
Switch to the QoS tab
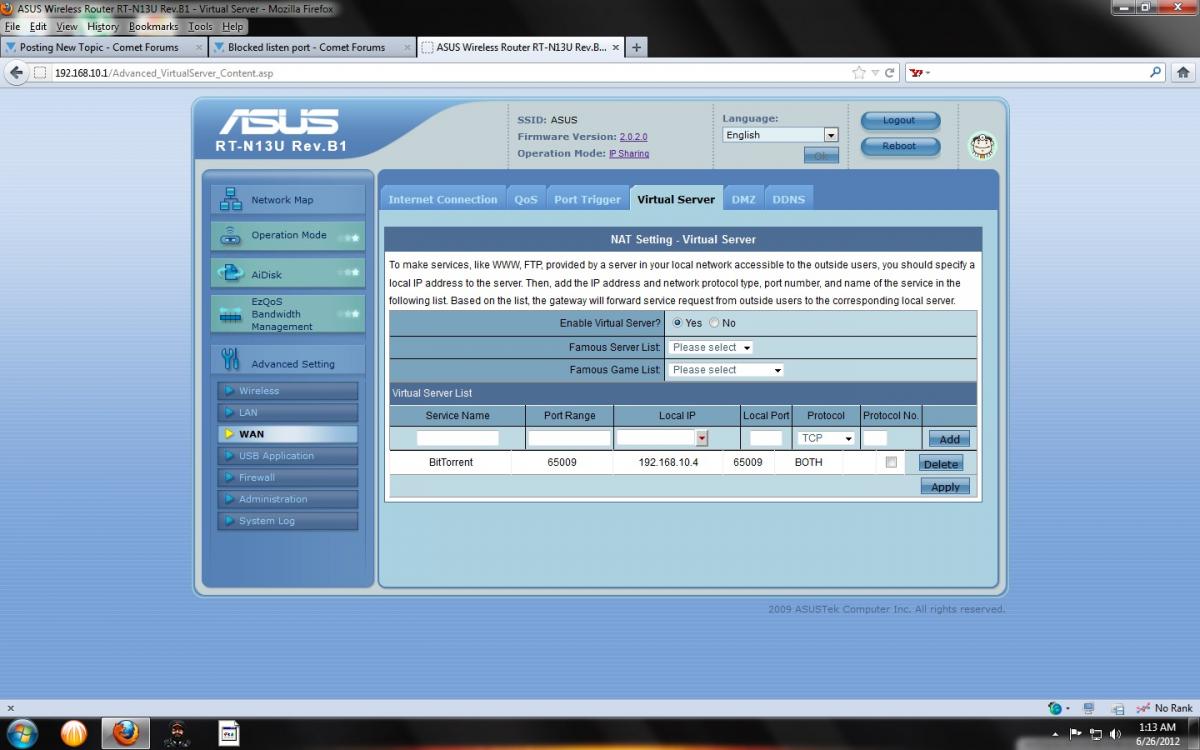coord(526,199)
